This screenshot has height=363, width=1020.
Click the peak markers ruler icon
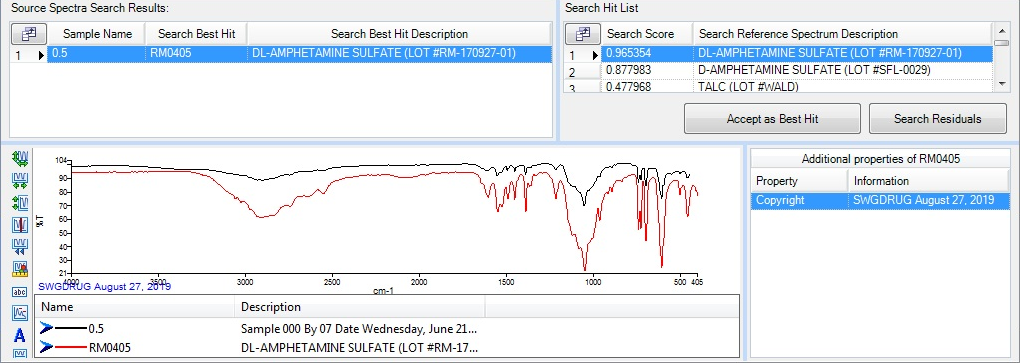[x=20, y=269]
